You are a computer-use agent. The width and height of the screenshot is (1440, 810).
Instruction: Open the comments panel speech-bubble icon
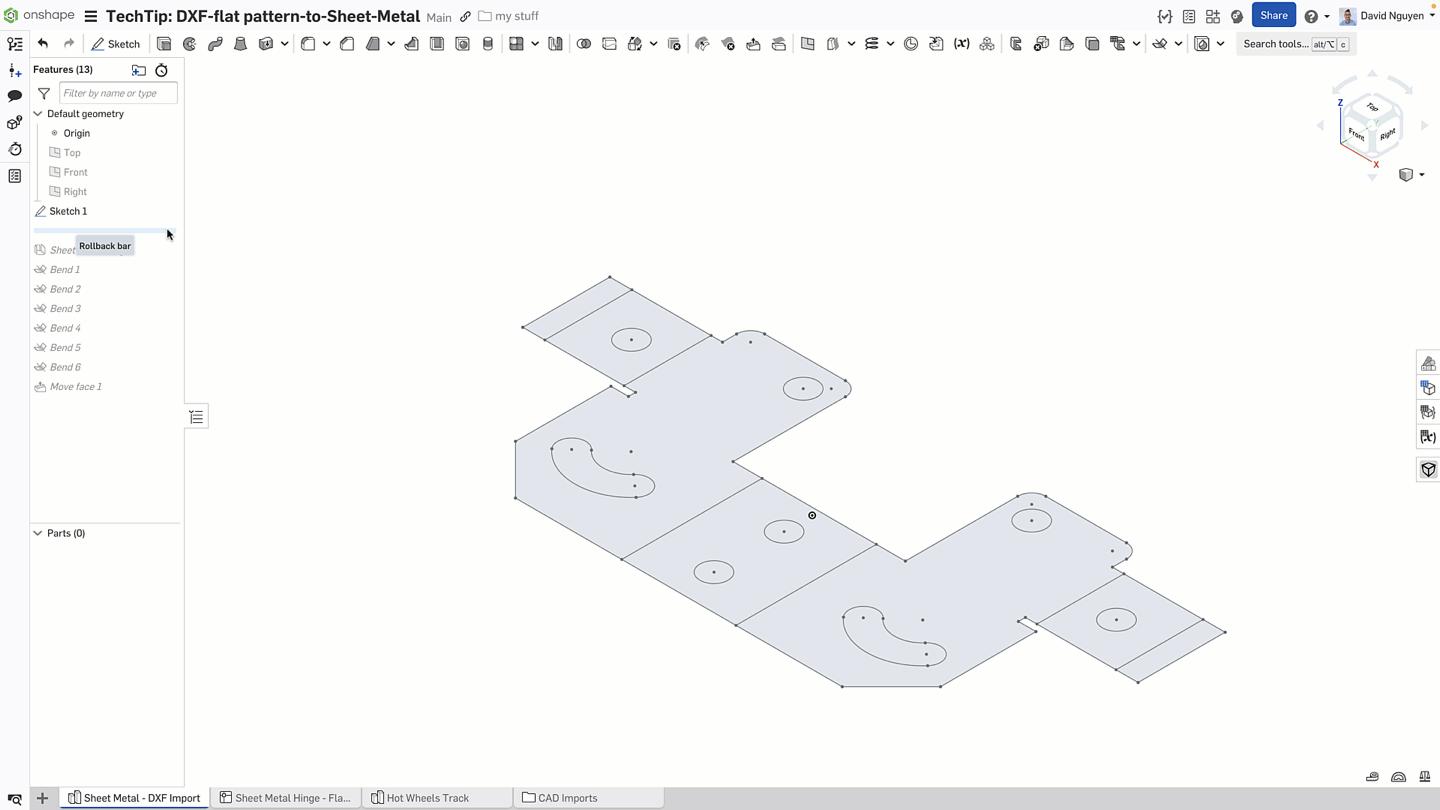(15, 96)
